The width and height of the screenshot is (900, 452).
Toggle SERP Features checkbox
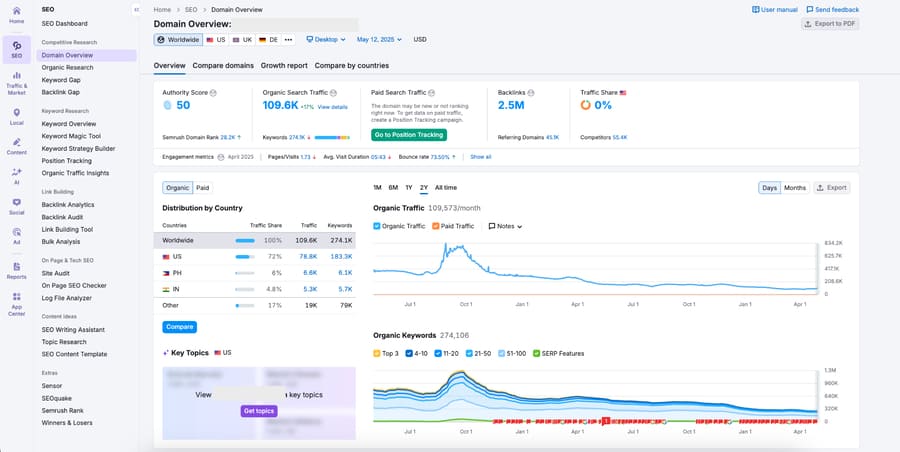pyautogui.click(x=536, y=354)
